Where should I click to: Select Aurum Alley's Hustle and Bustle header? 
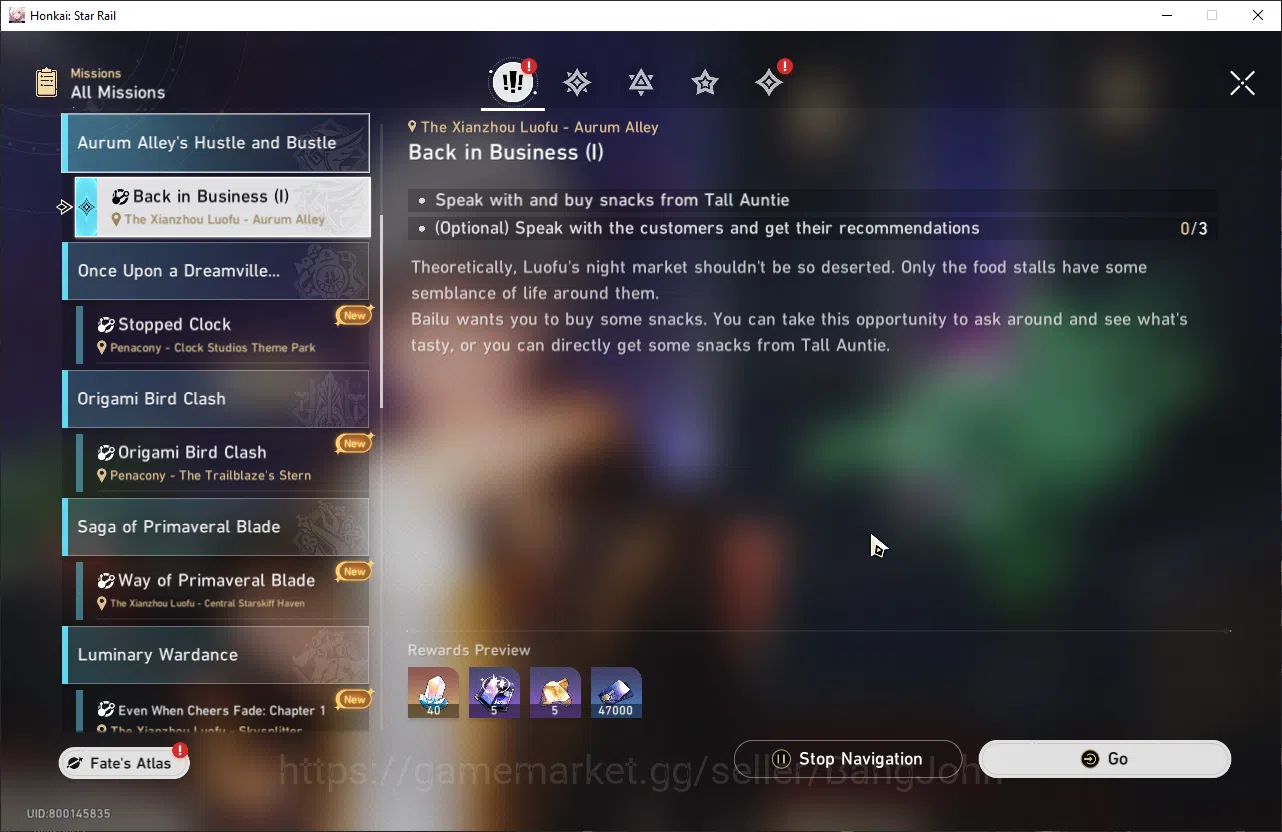click(x=216, y=143)
